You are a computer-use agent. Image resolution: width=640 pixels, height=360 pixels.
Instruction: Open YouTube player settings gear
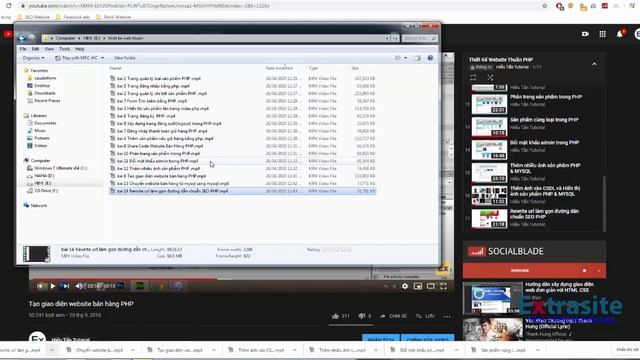tap(404, 286)
